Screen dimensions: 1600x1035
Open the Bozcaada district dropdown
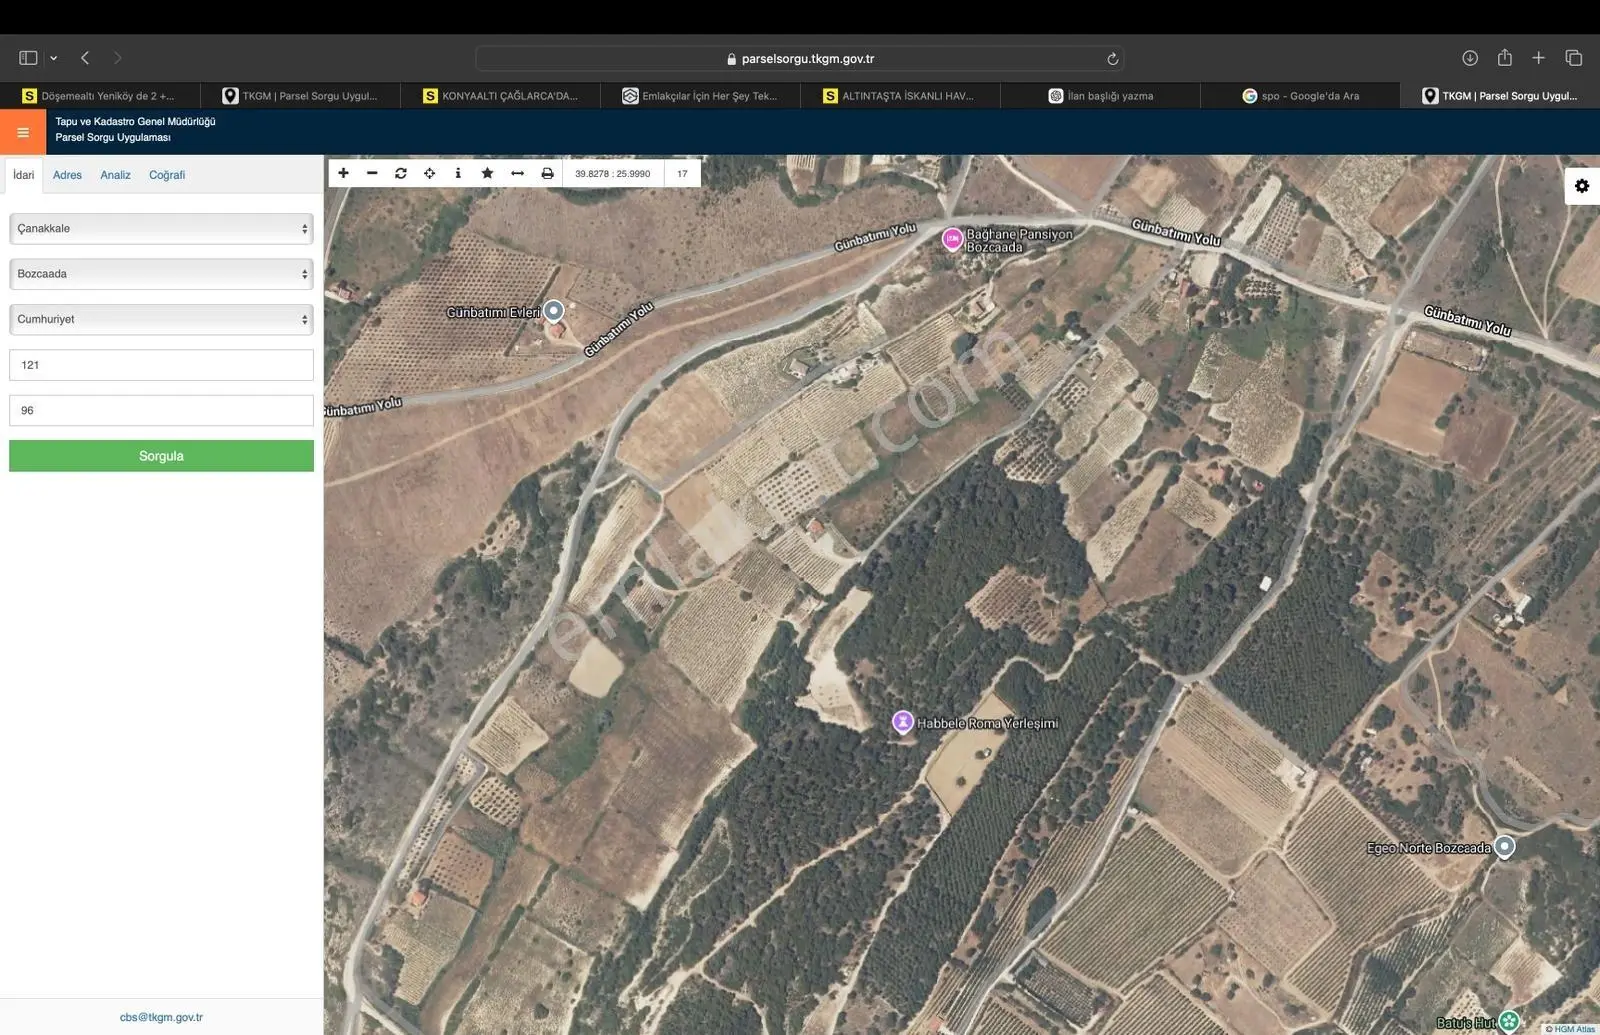tap(161, 274)
